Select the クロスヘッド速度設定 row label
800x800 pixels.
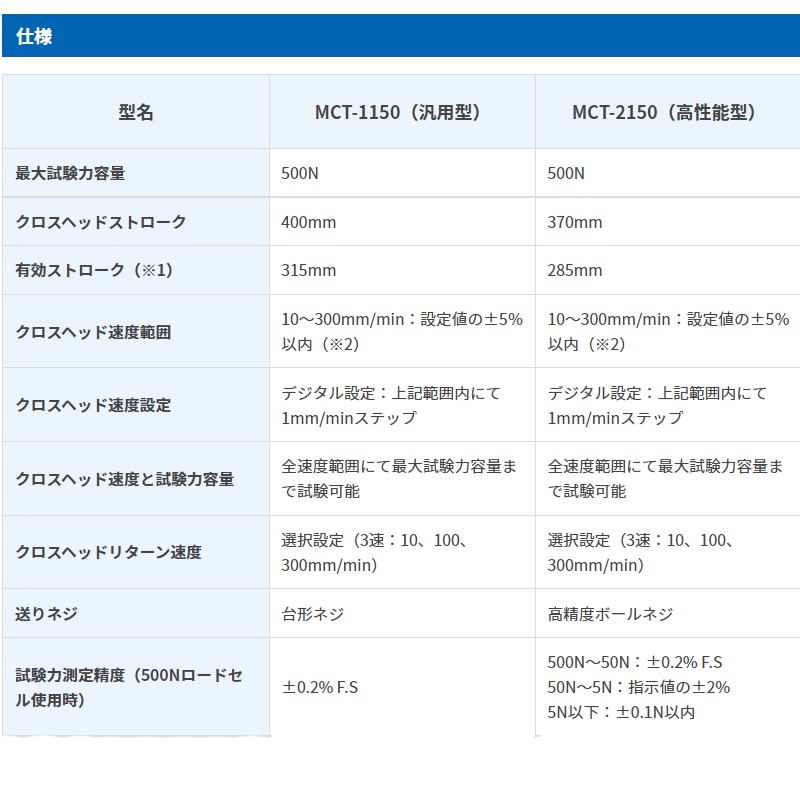coord(93,405)
